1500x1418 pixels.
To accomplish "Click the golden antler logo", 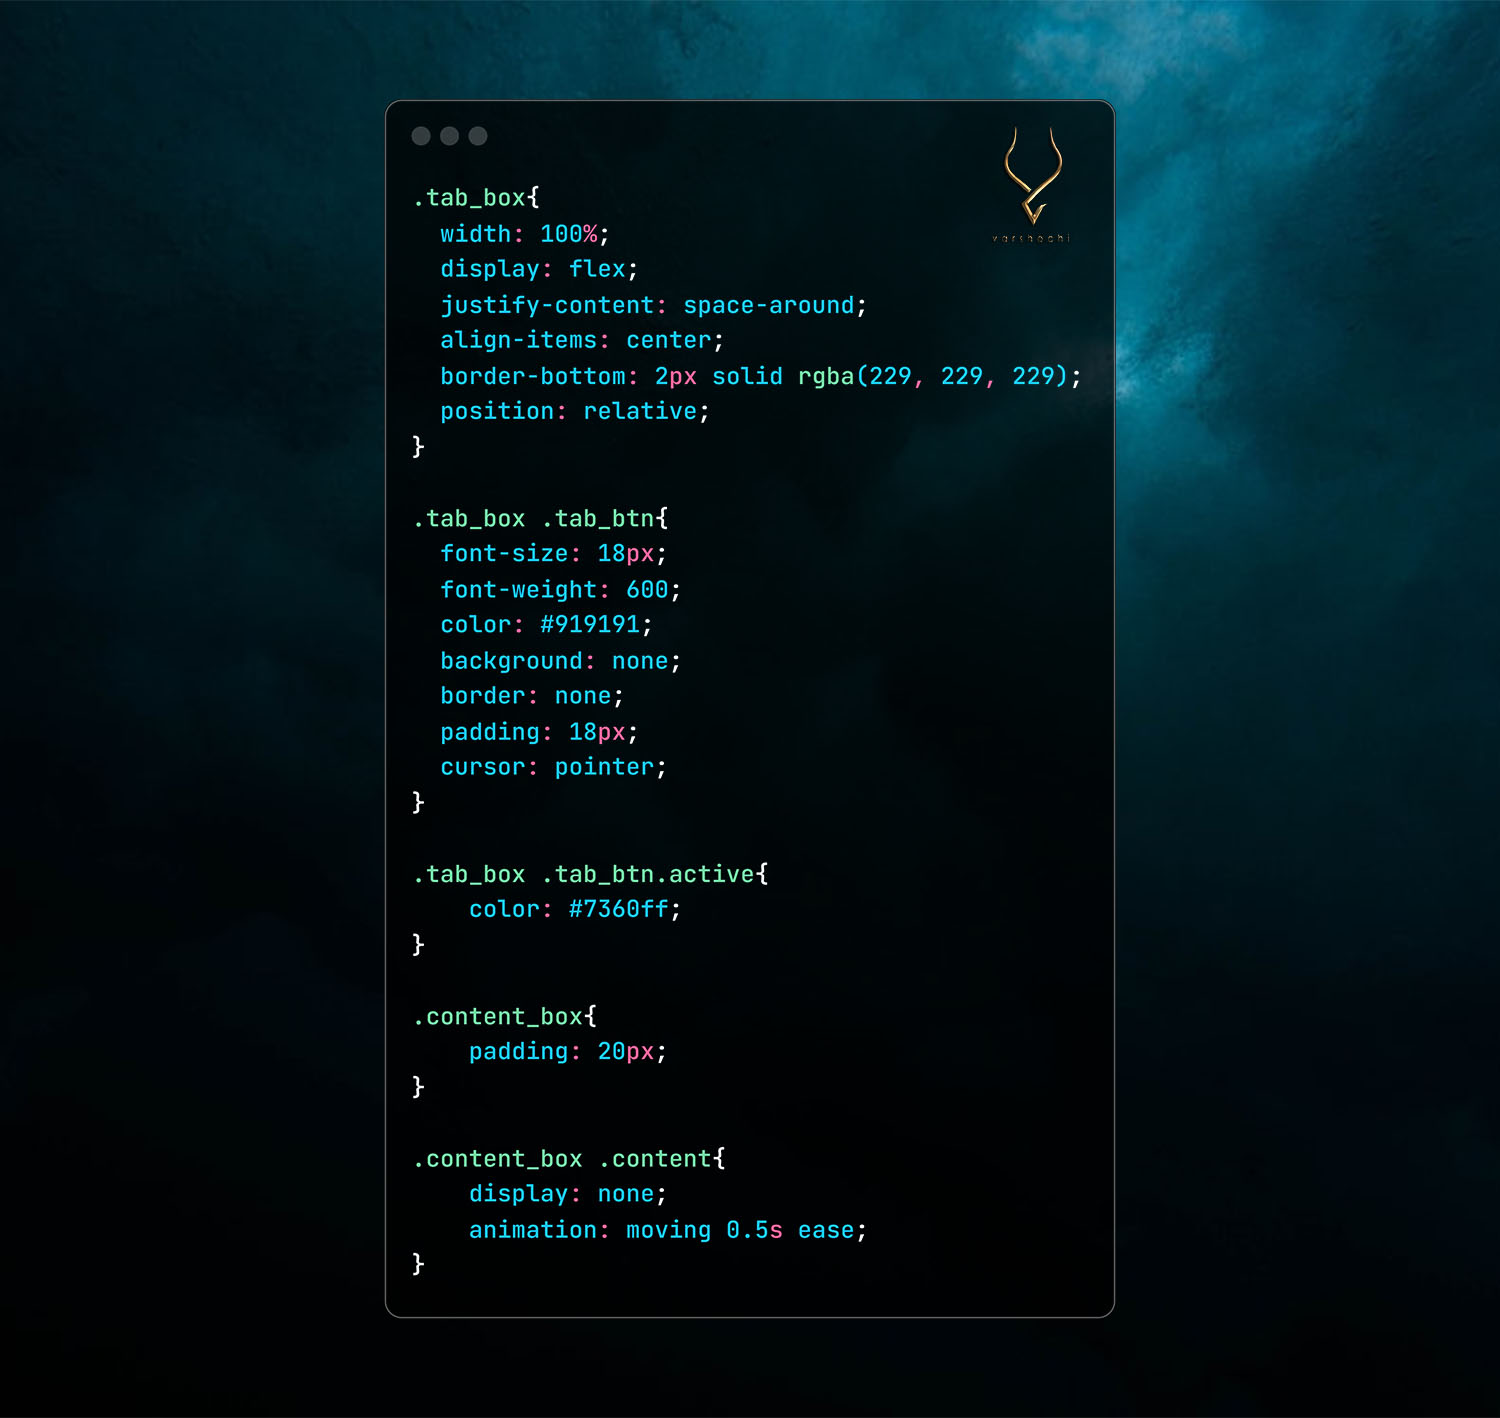I will 1032,176.
